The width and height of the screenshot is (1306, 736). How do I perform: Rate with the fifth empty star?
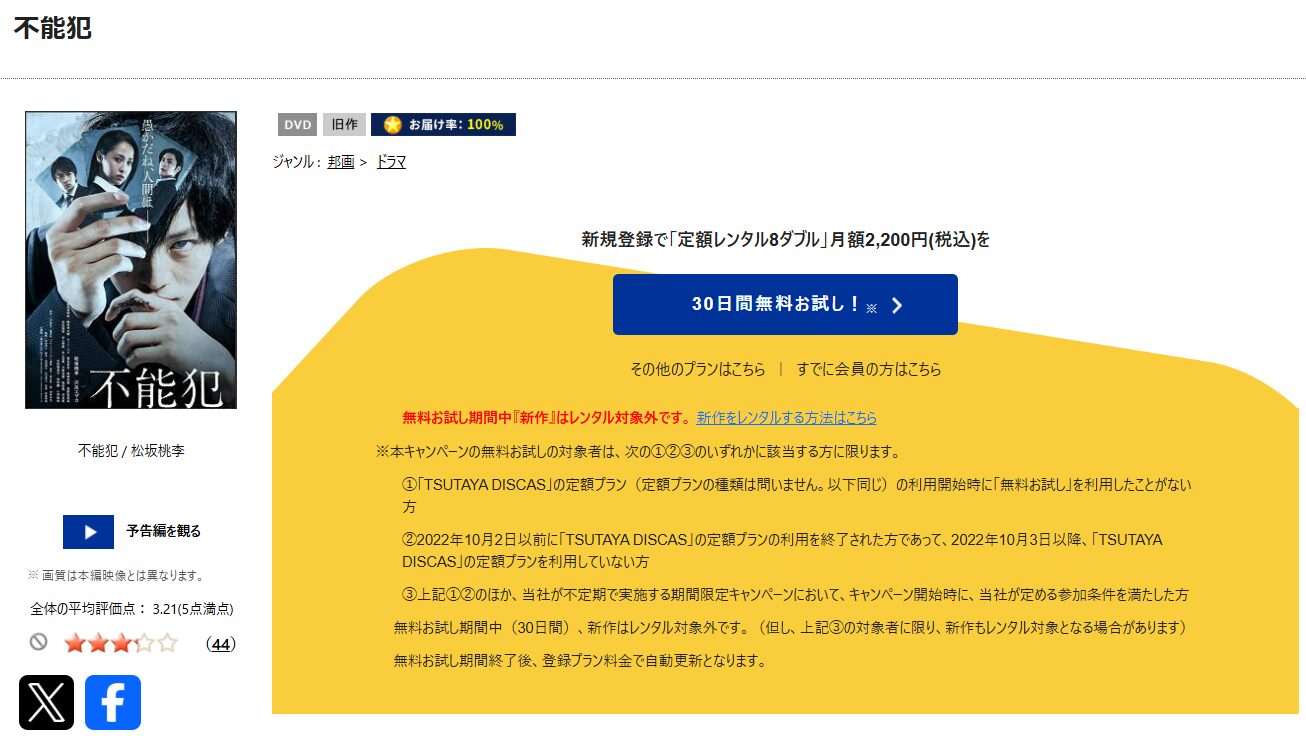coord(167,643)
